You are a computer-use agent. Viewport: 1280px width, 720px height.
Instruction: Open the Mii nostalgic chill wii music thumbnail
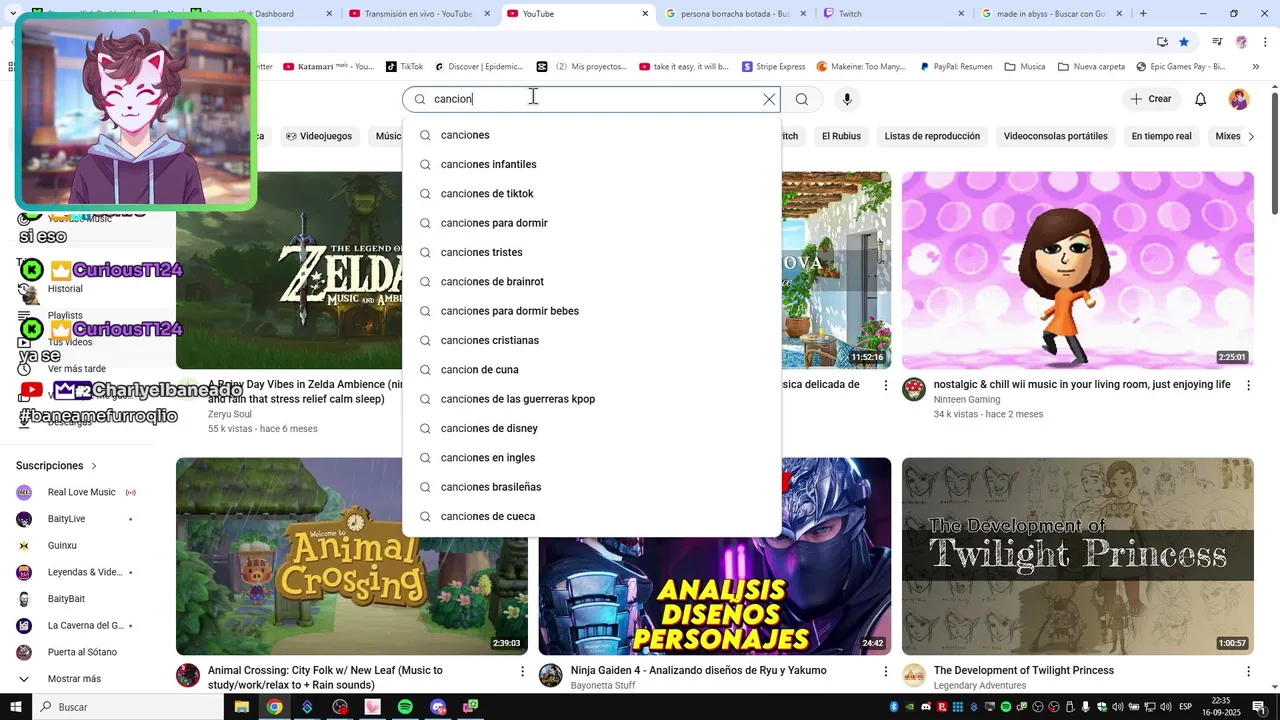1077,270
